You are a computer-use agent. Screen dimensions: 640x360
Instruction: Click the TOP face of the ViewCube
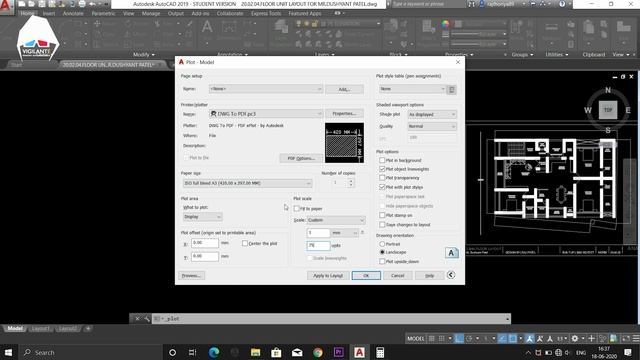pos(608,110)
